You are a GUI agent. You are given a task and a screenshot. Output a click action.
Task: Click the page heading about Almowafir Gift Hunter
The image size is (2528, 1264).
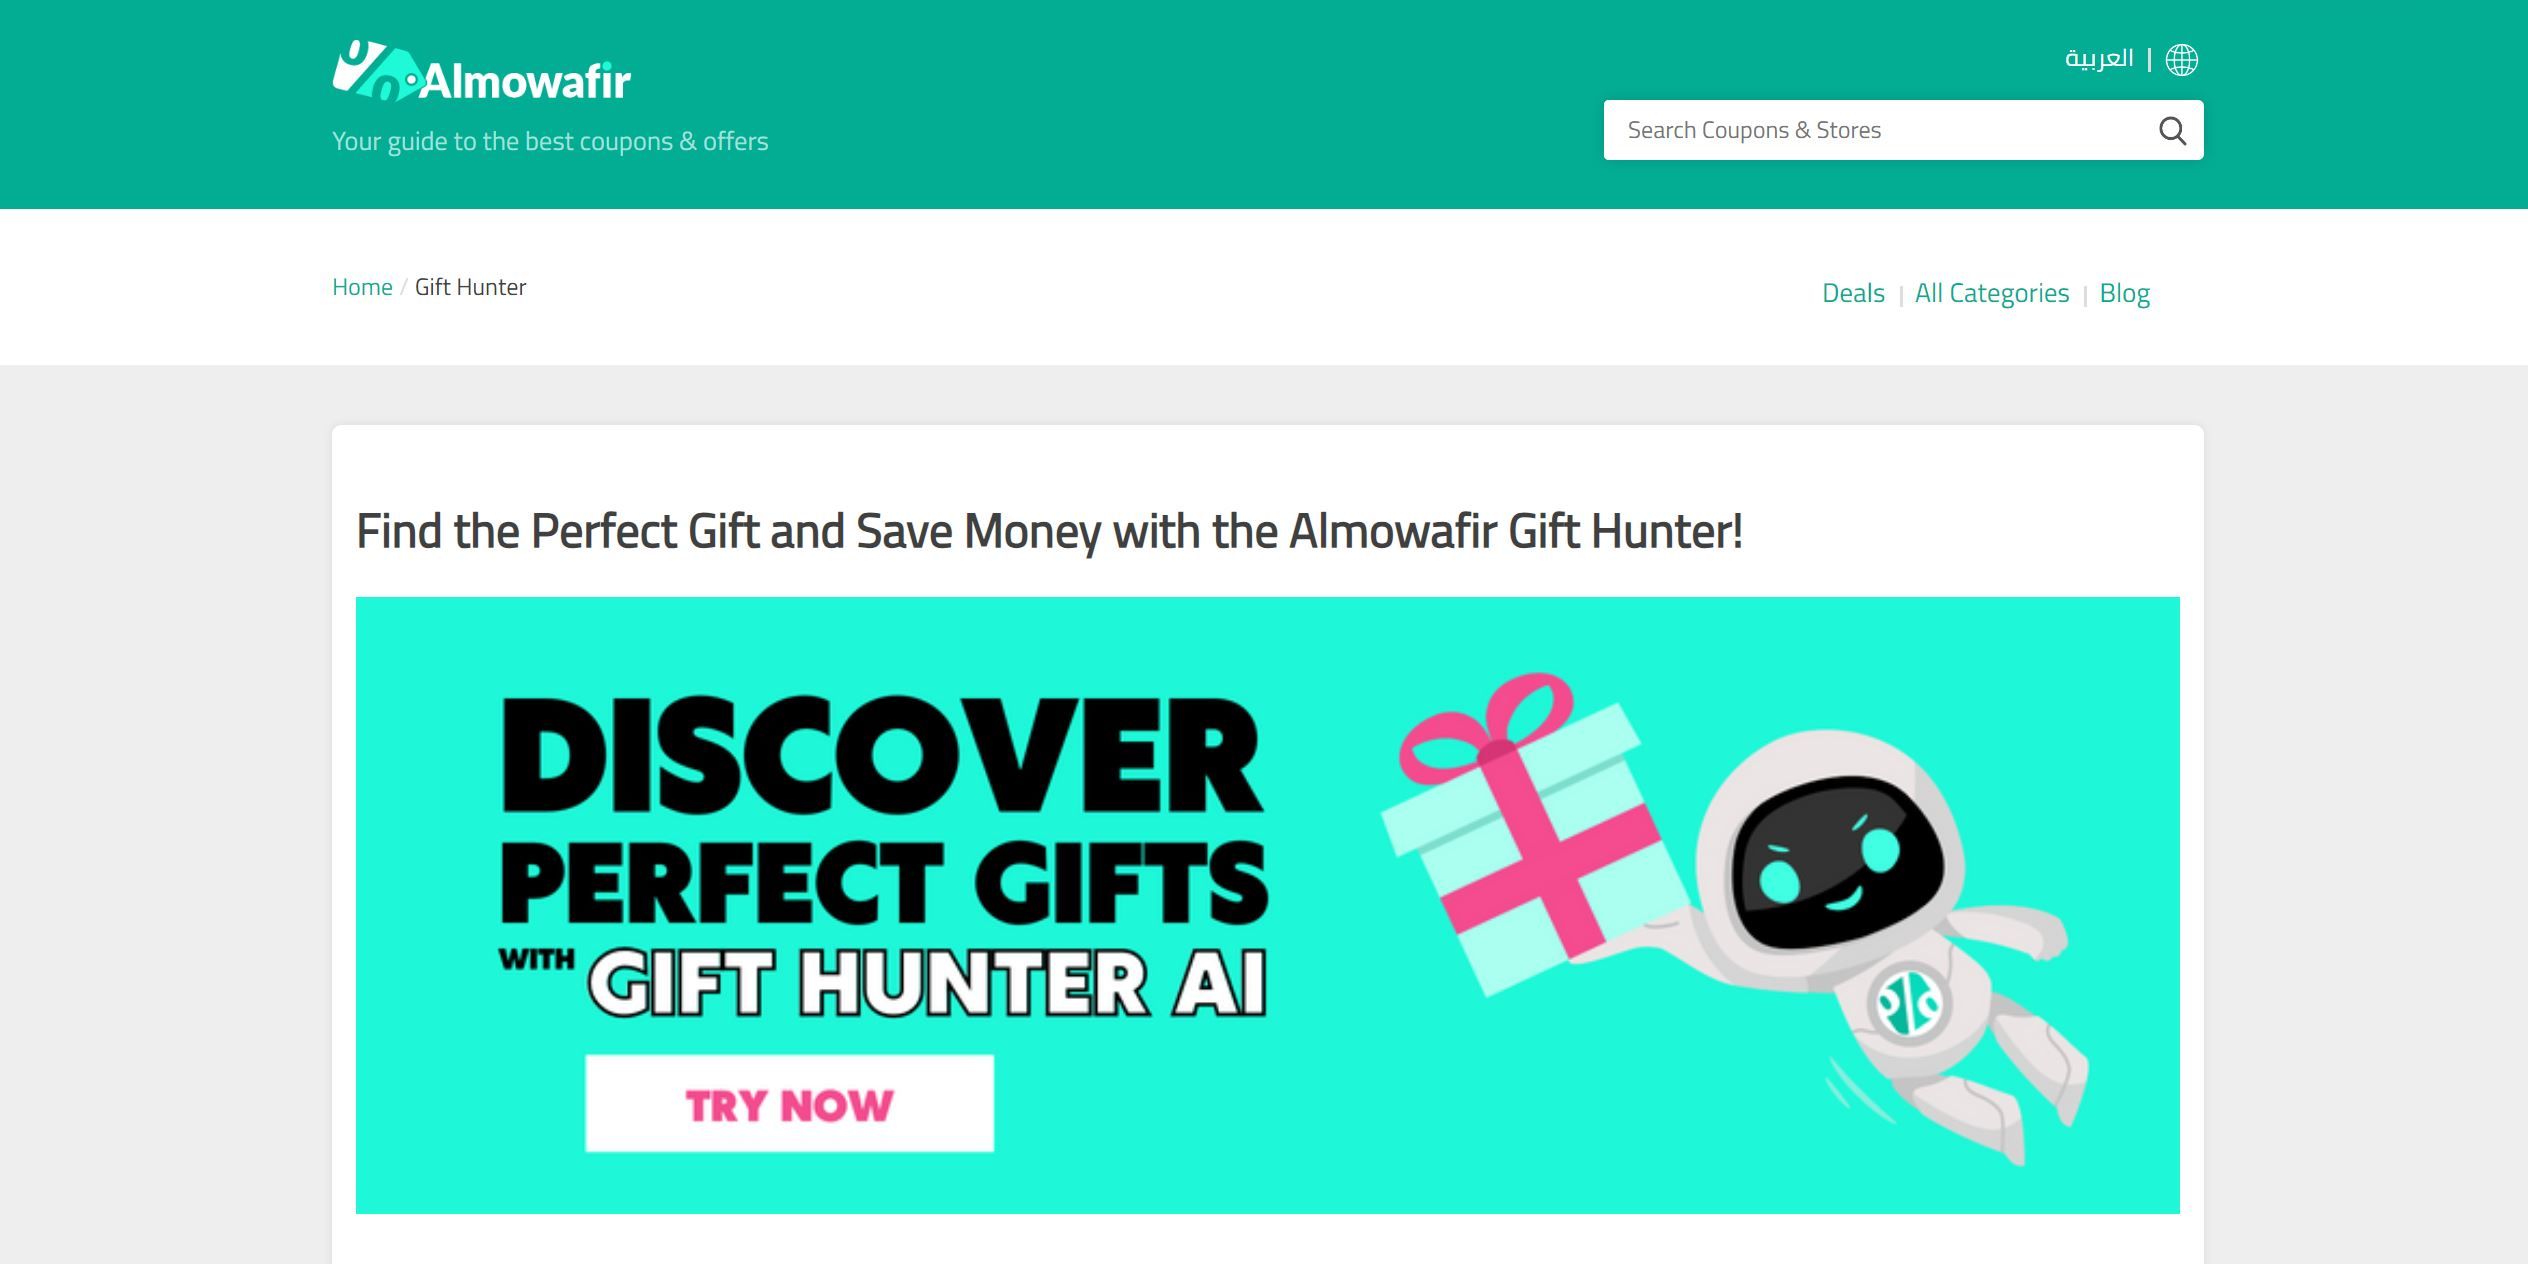[1049, 531]
